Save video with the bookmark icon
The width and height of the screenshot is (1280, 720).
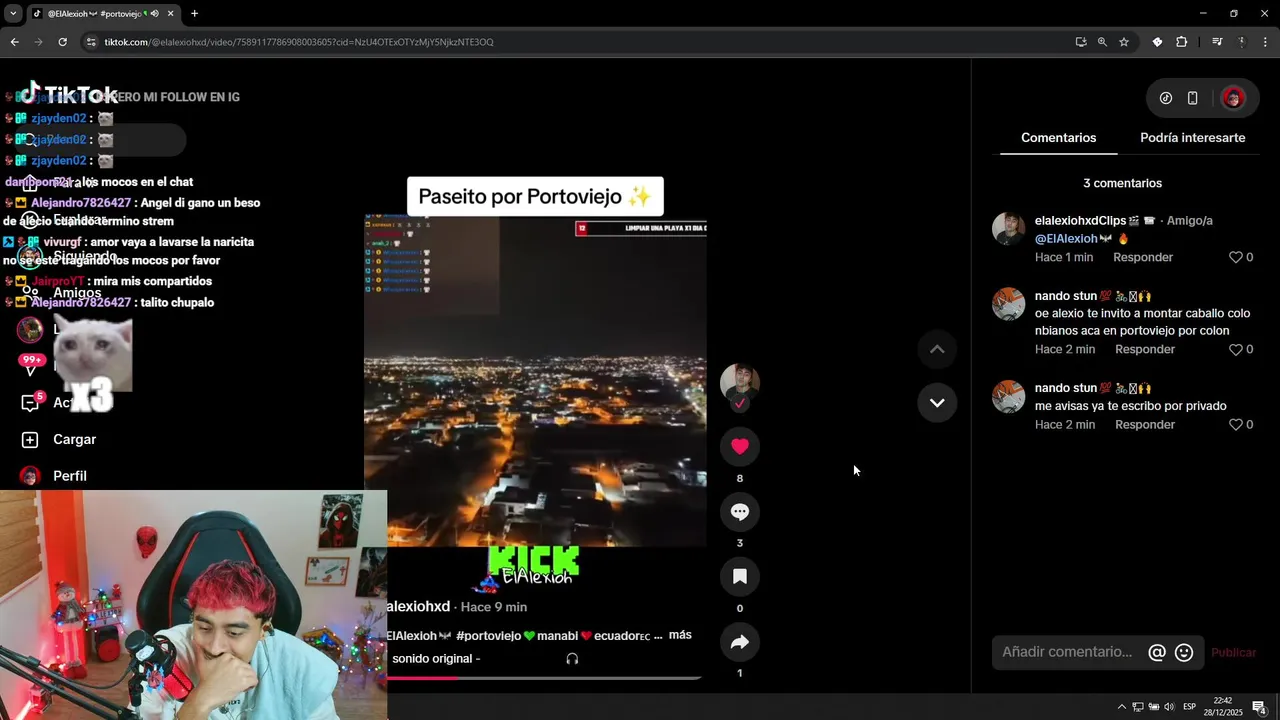[740, 577]
